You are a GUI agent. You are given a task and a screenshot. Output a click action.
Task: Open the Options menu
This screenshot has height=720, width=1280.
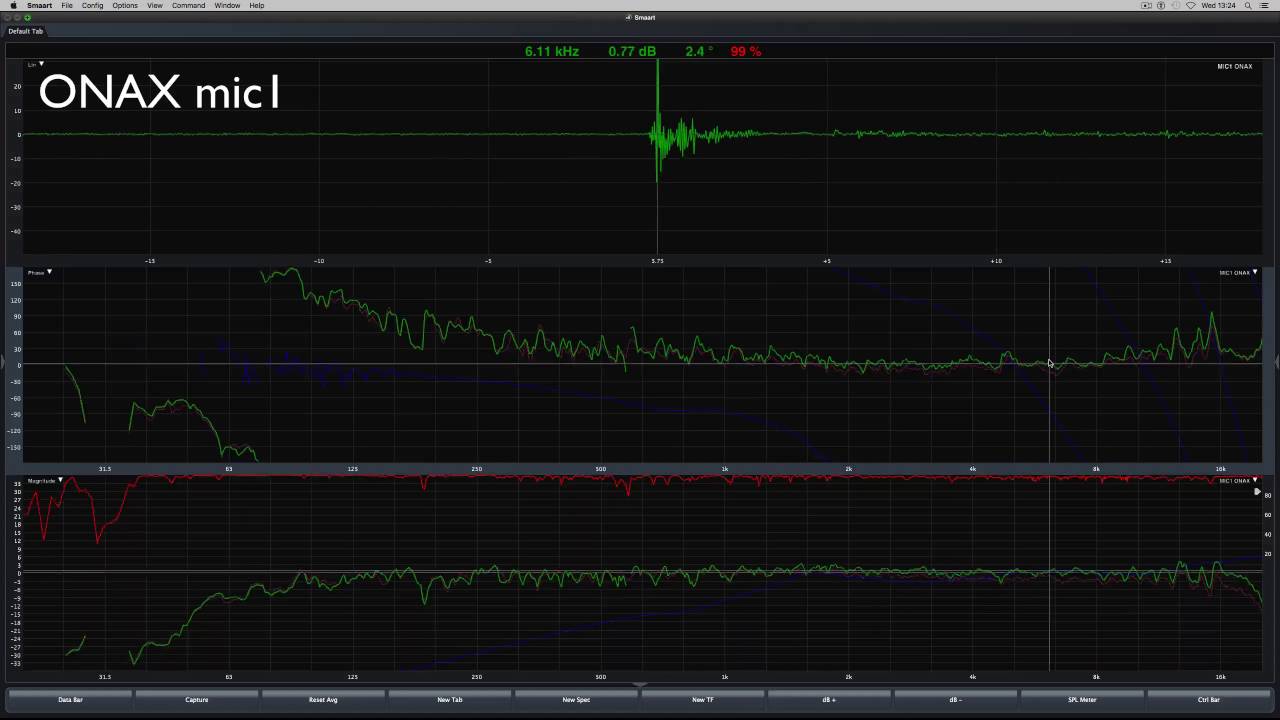click(125, 5)
